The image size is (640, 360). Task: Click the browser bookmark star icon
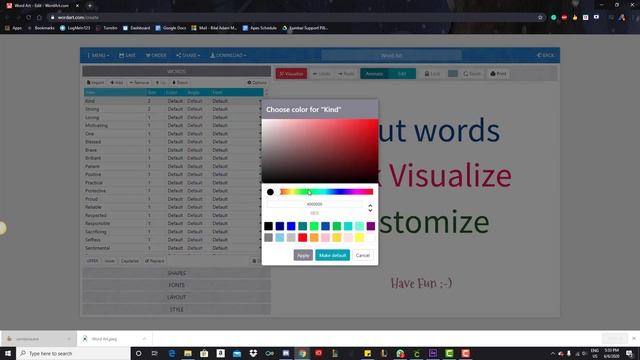(540, 18)
